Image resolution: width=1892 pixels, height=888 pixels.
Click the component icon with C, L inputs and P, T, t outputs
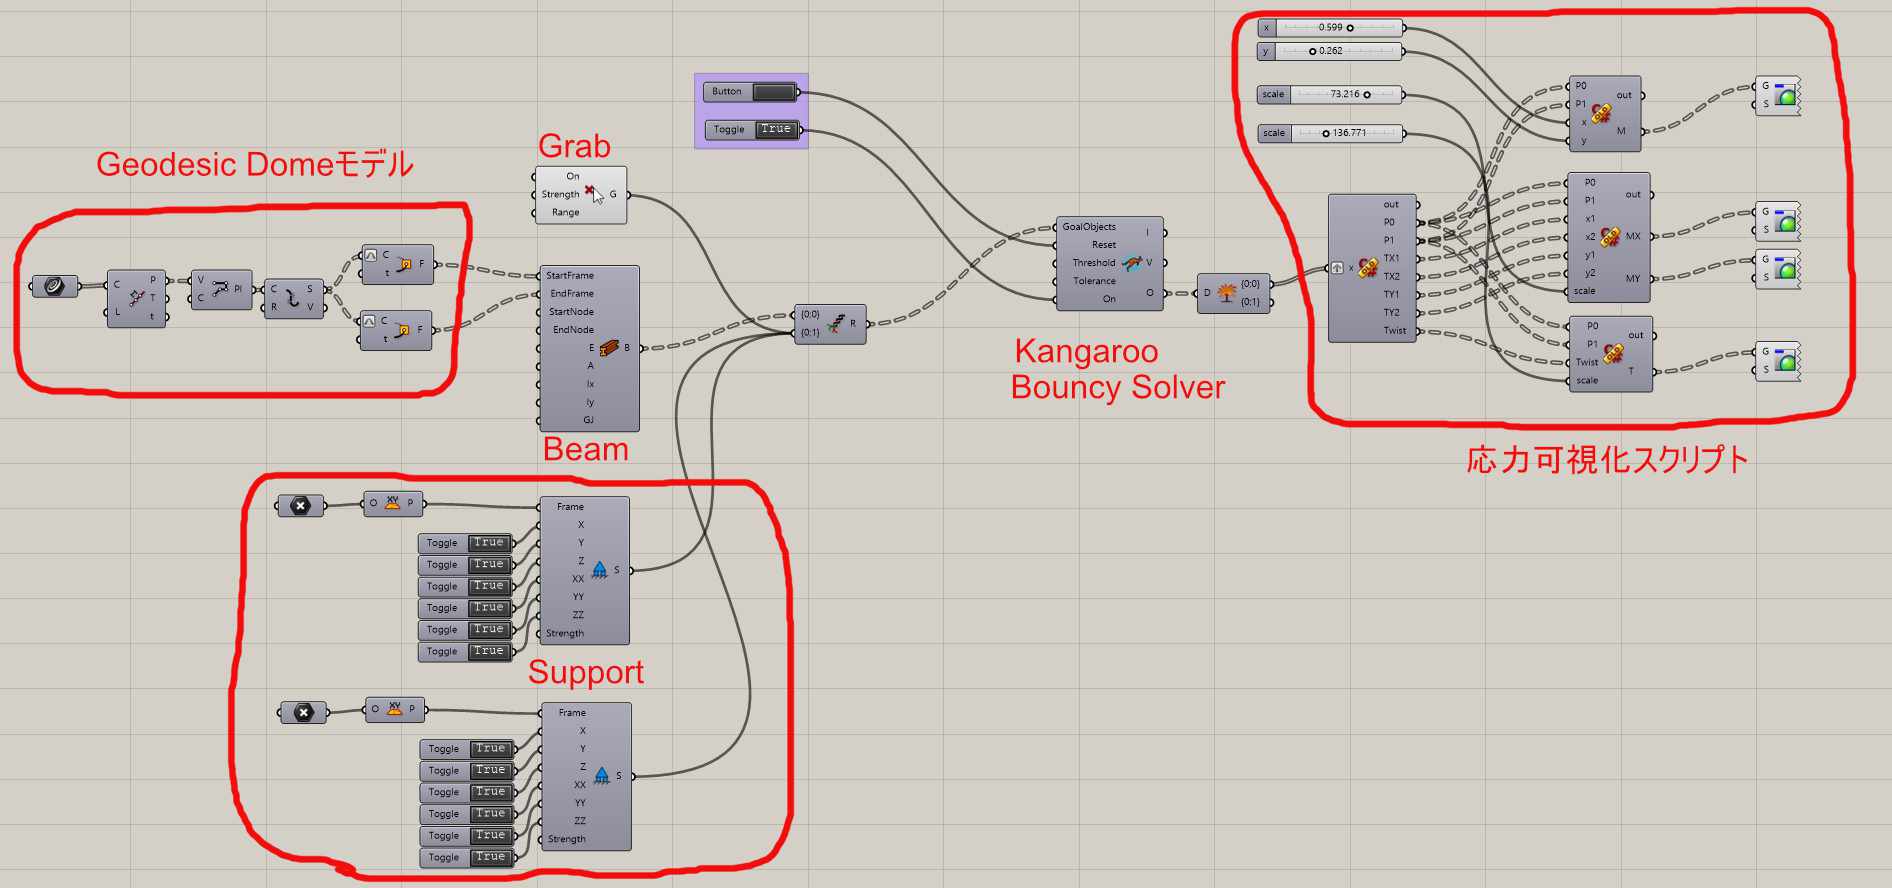[x=137, y=297]
